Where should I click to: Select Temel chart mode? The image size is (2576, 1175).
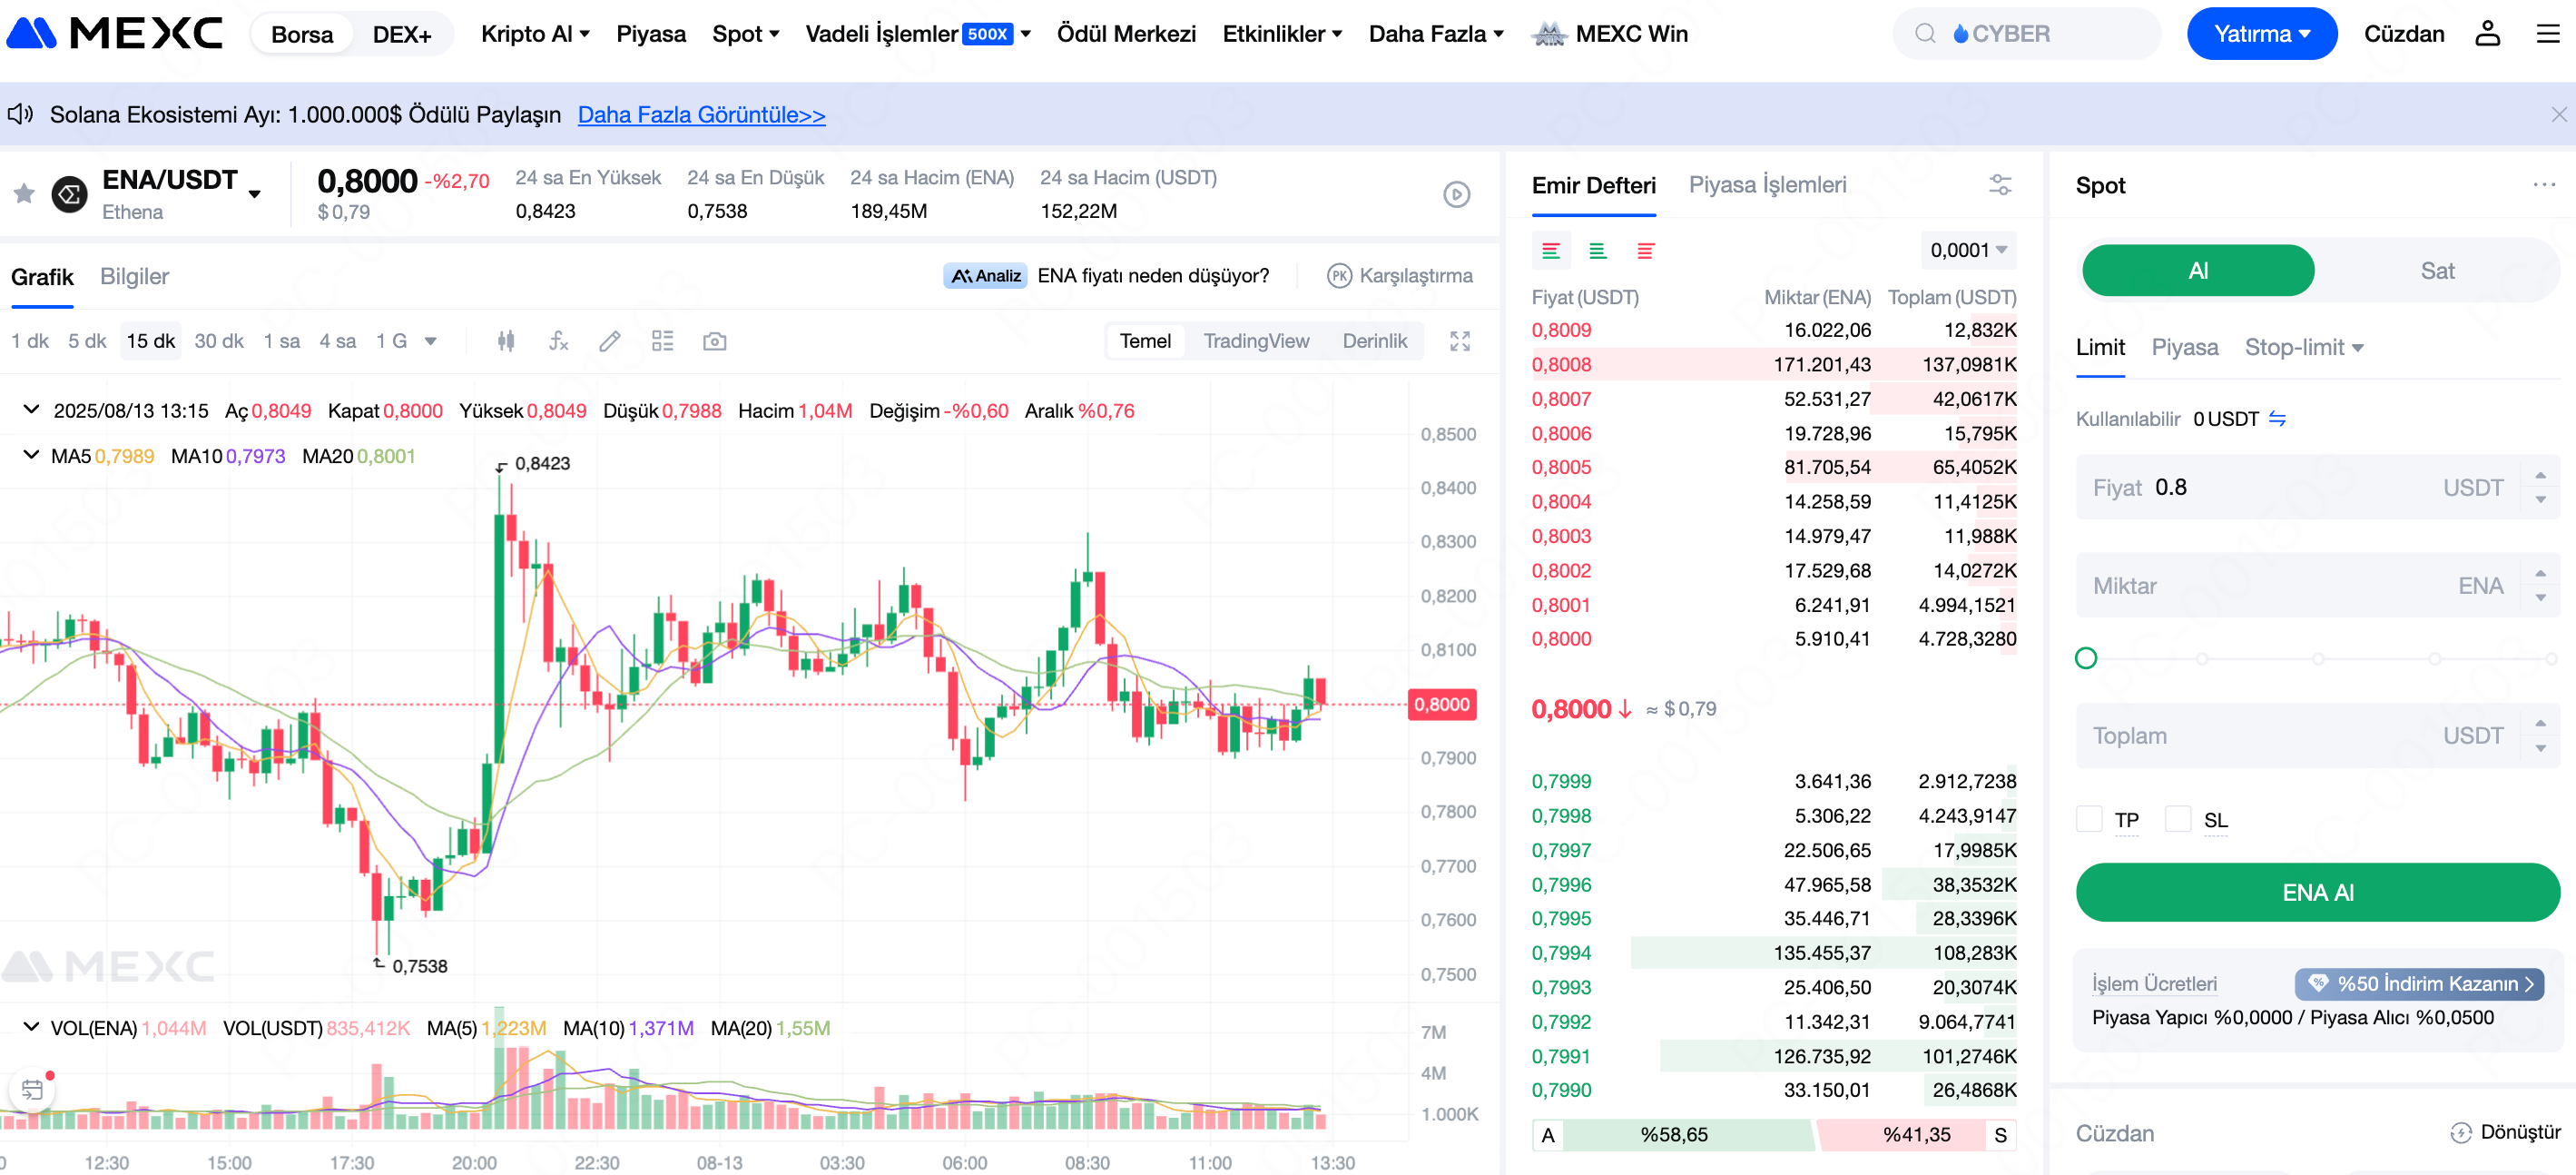[x=1144, y=341]
